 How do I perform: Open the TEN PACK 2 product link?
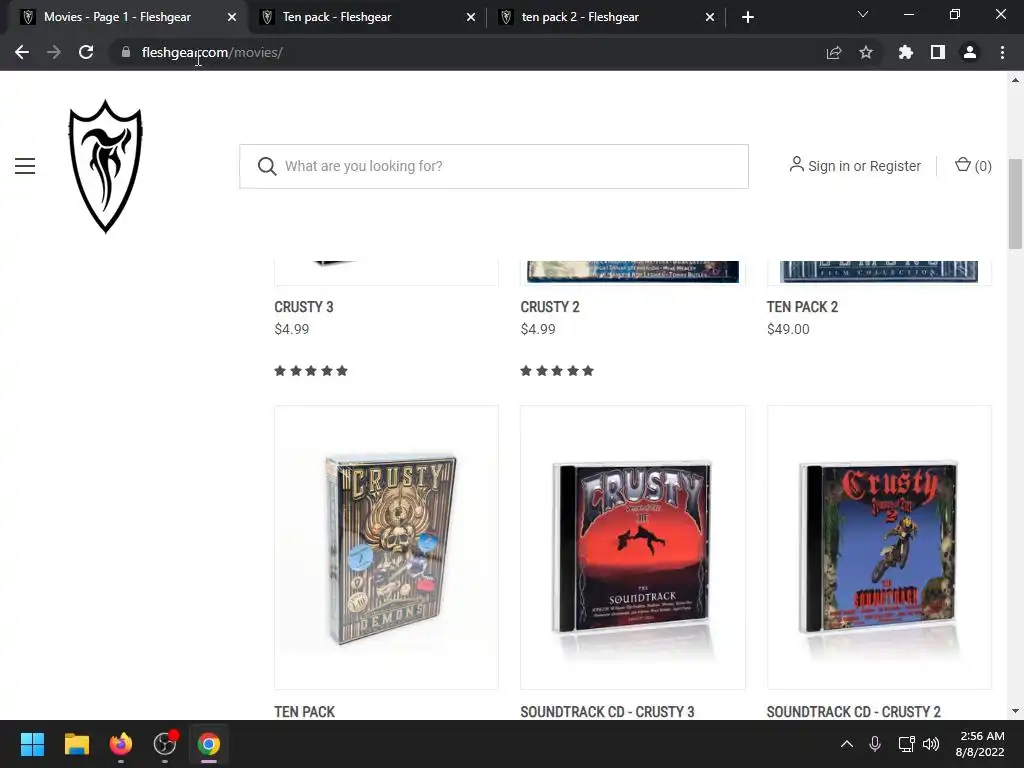802,307
